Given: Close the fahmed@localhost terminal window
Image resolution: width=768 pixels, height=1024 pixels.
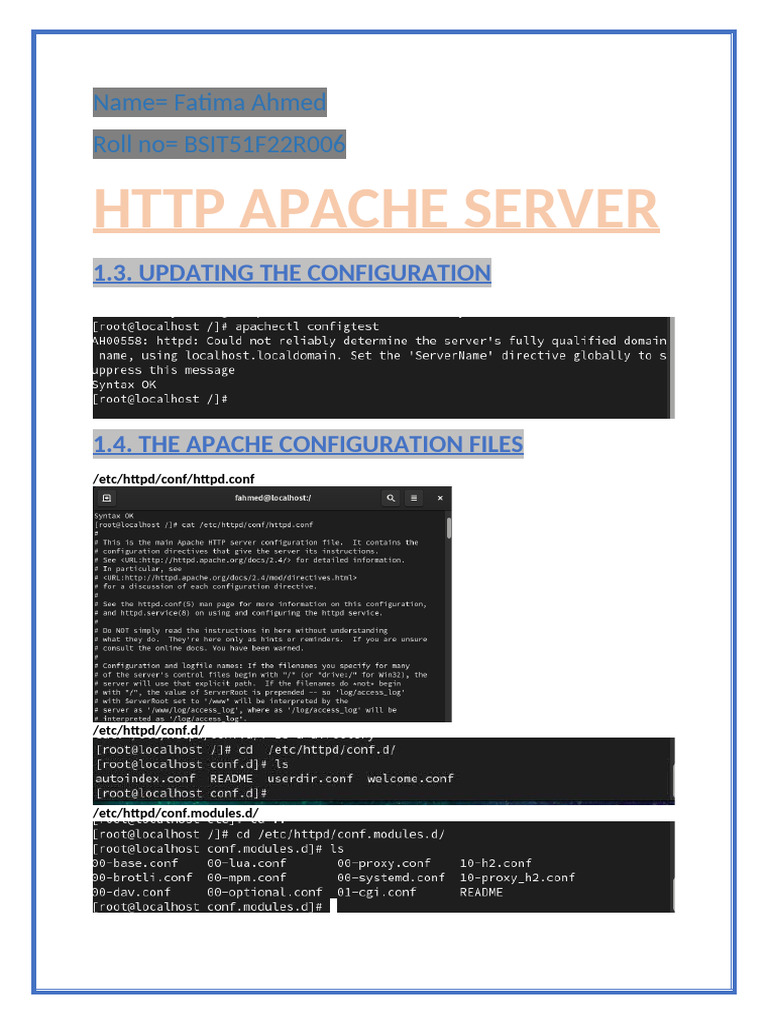Looking at the screenshot, I should [x=440, y=498].
